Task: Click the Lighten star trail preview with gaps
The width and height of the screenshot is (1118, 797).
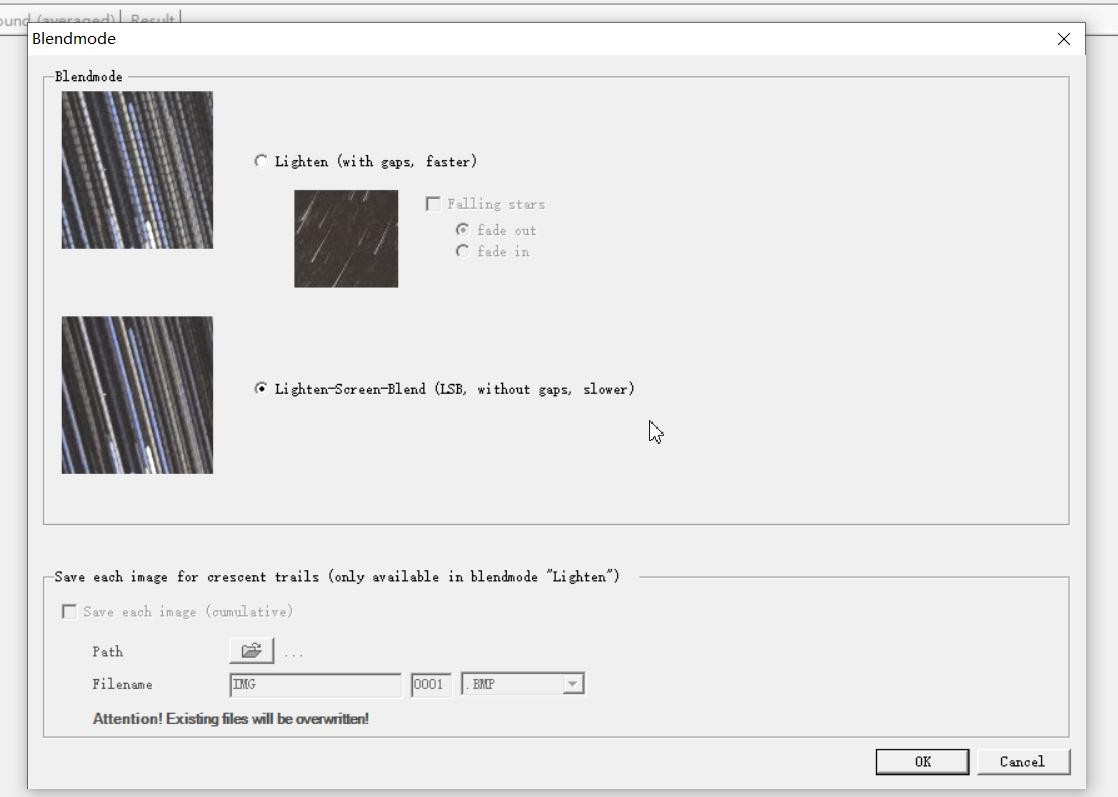Action: (137, 170)
